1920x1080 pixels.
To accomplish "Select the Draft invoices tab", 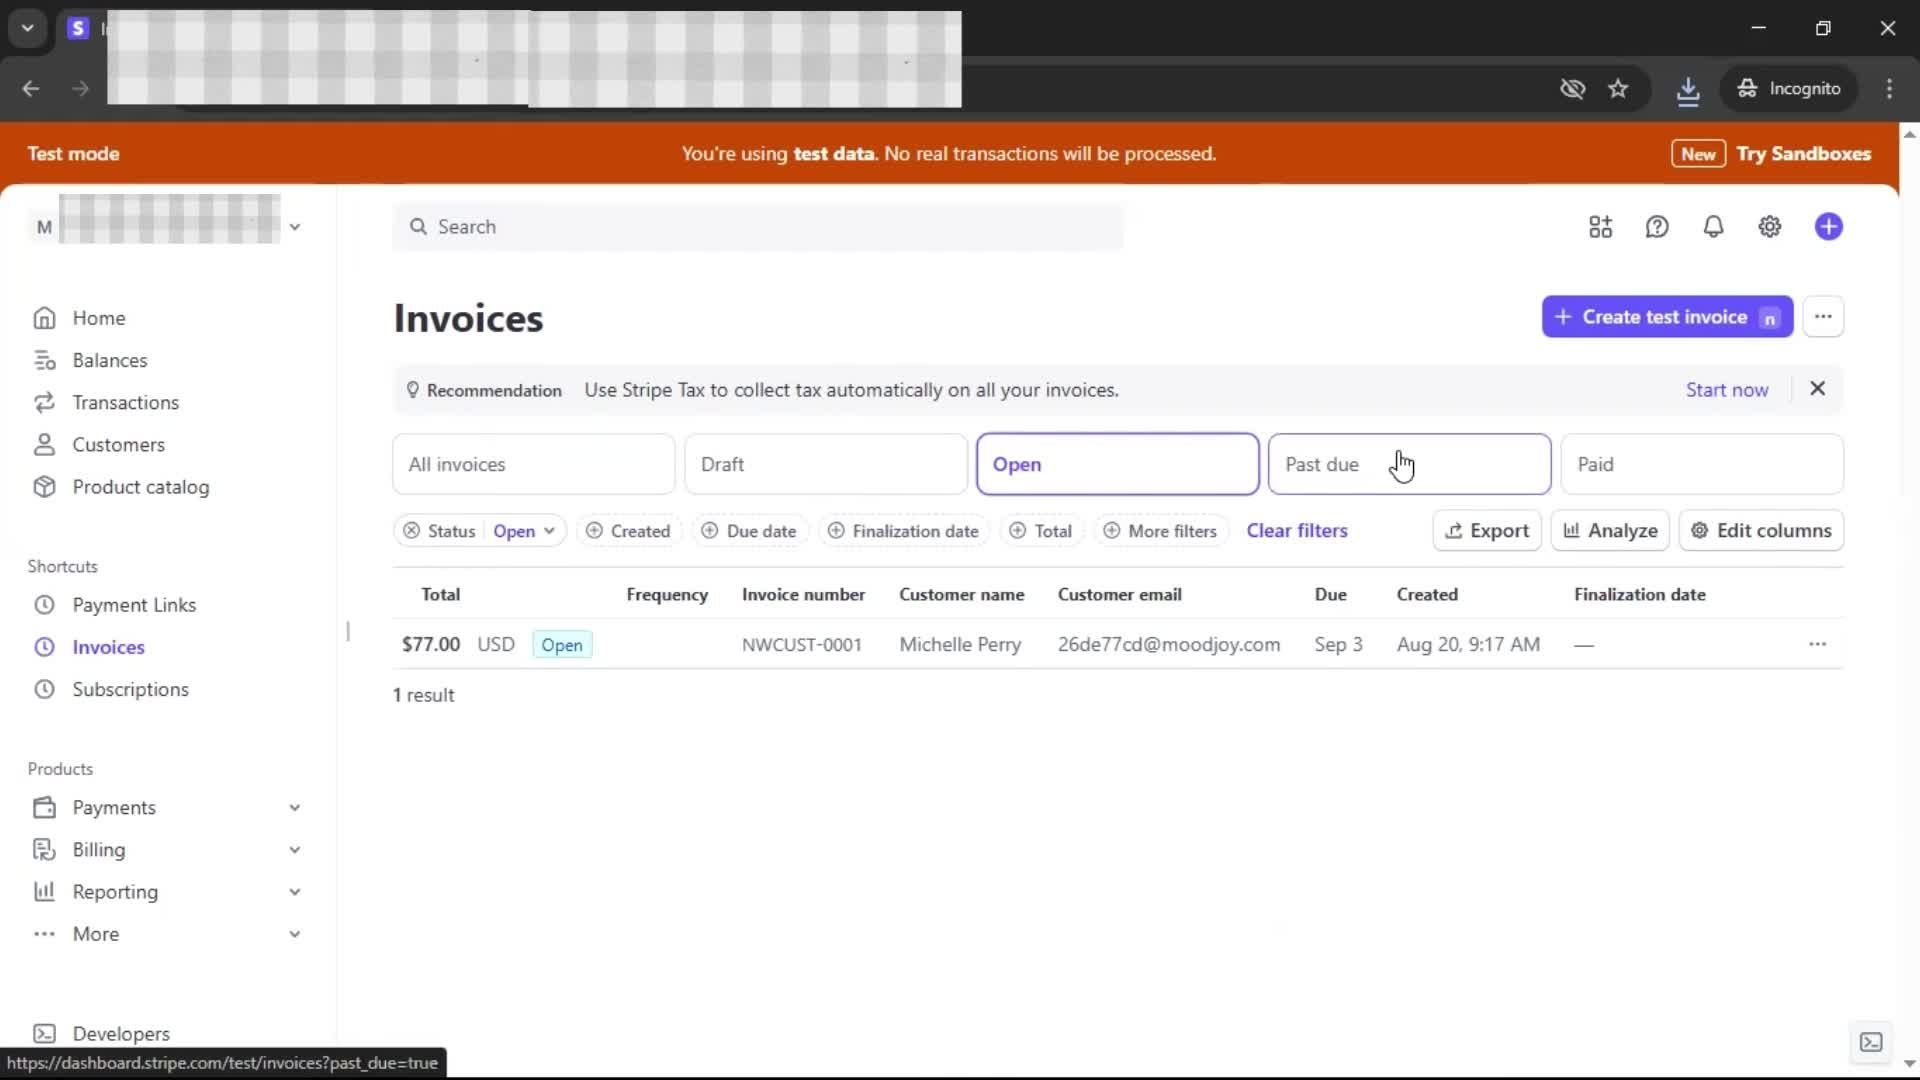I will click(x=825, y=464).
